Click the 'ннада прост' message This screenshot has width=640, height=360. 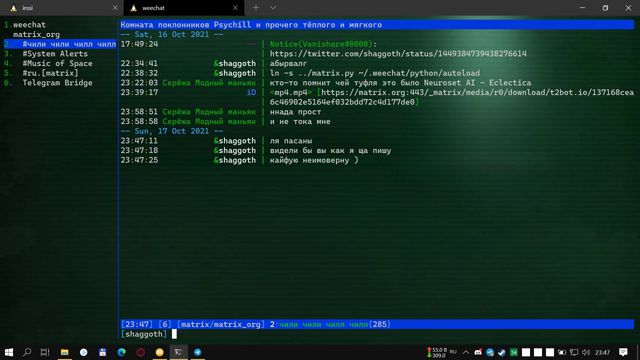[295, 112]
